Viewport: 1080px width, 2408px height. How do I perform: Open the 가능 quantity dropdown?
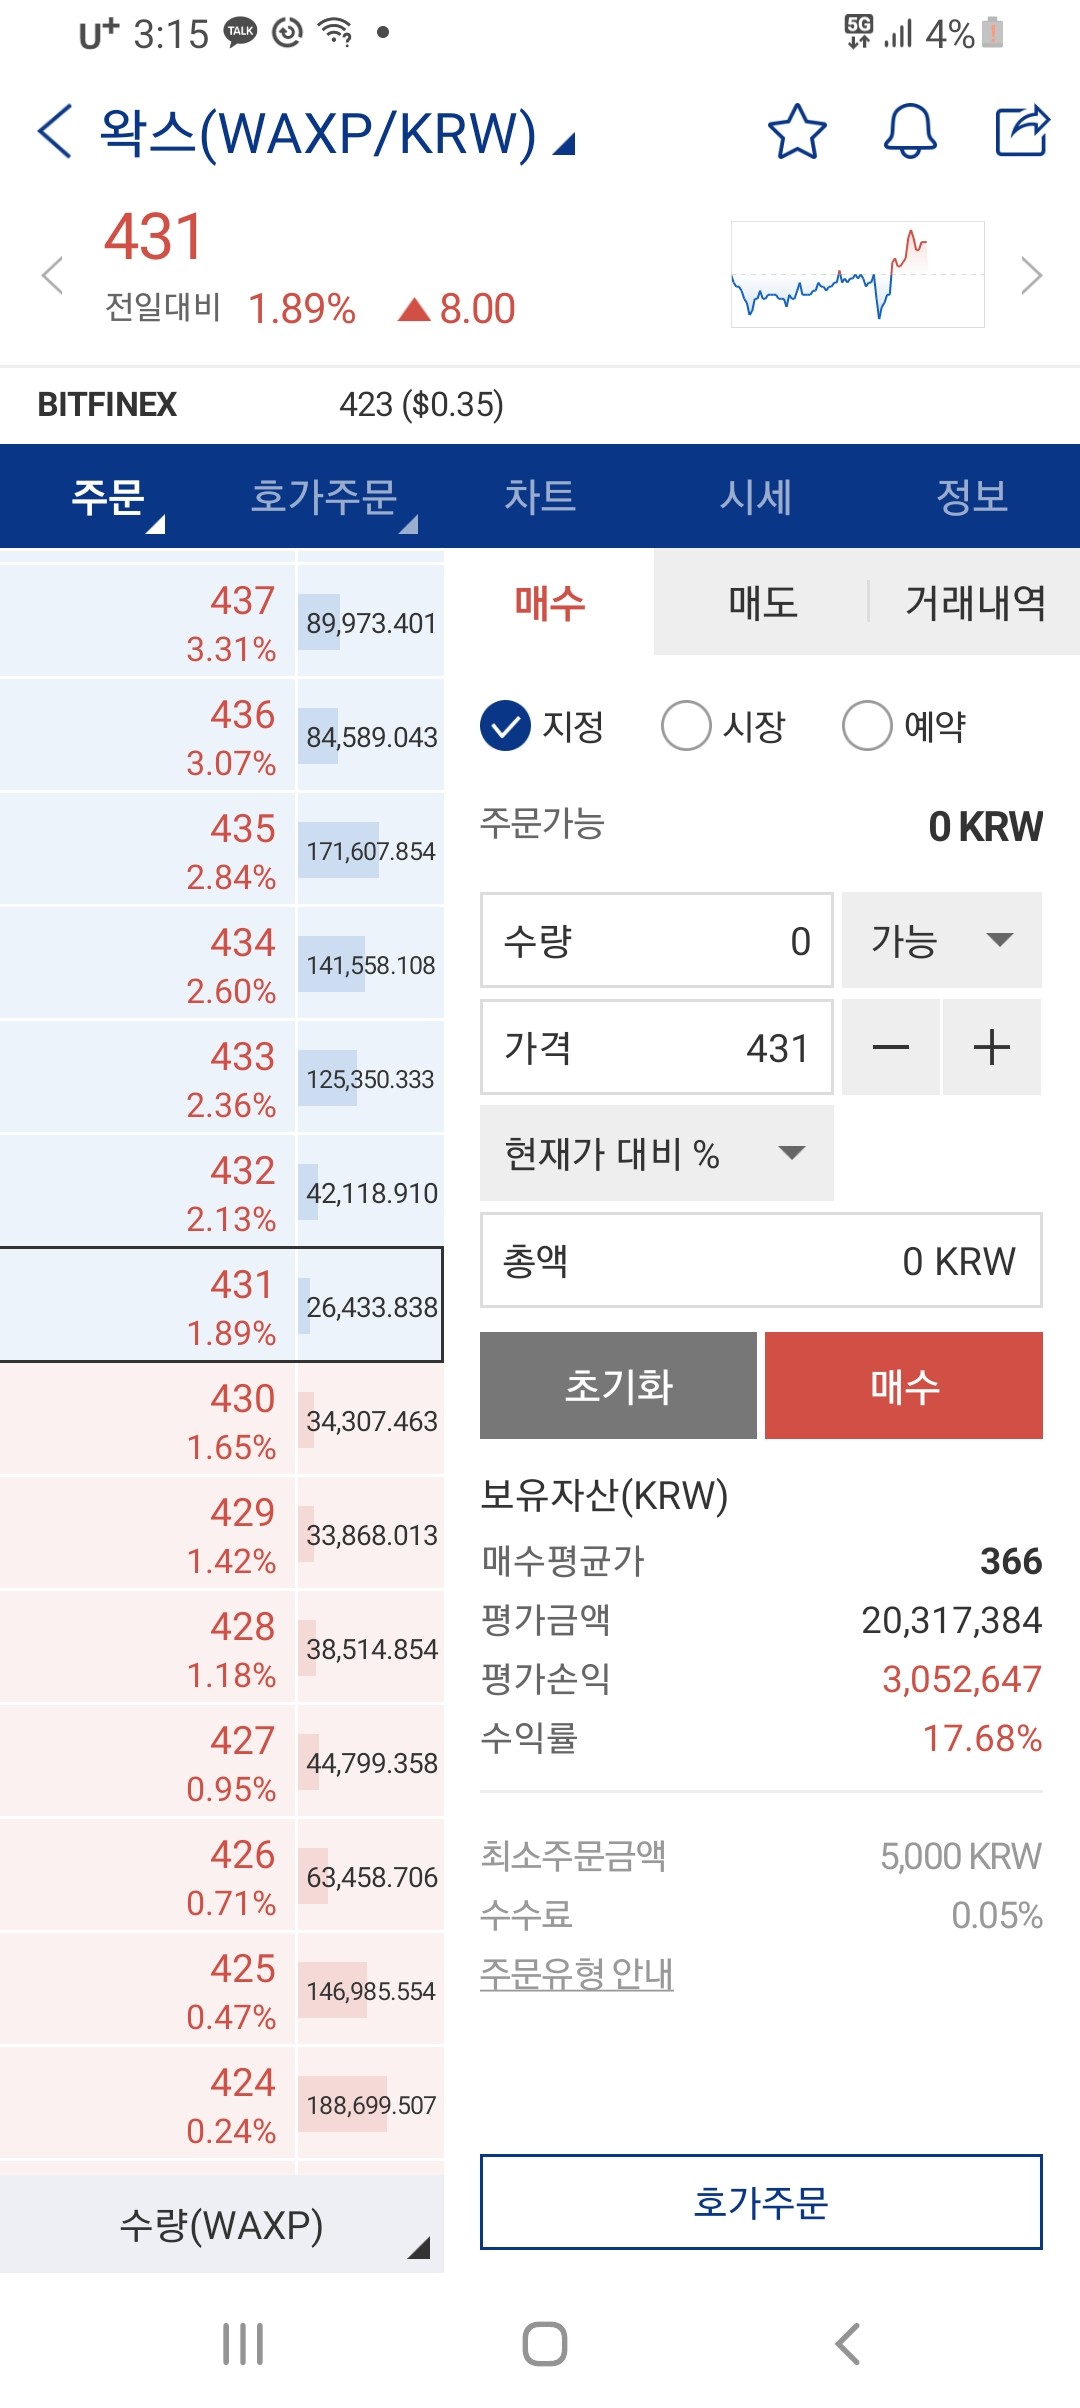click(942, 940)
